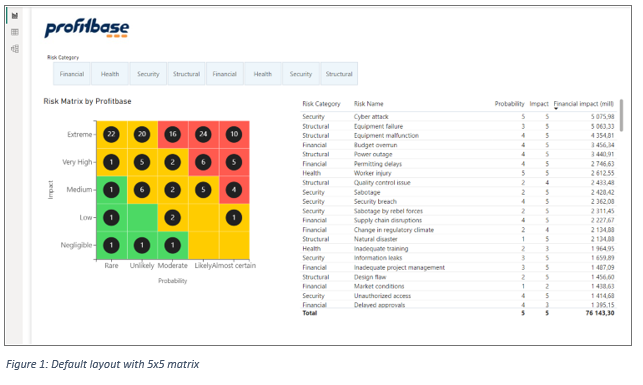Click the Profitbase logo image
Image resolution: width=643 pixels, height=385 pixels.
[87, 28]
